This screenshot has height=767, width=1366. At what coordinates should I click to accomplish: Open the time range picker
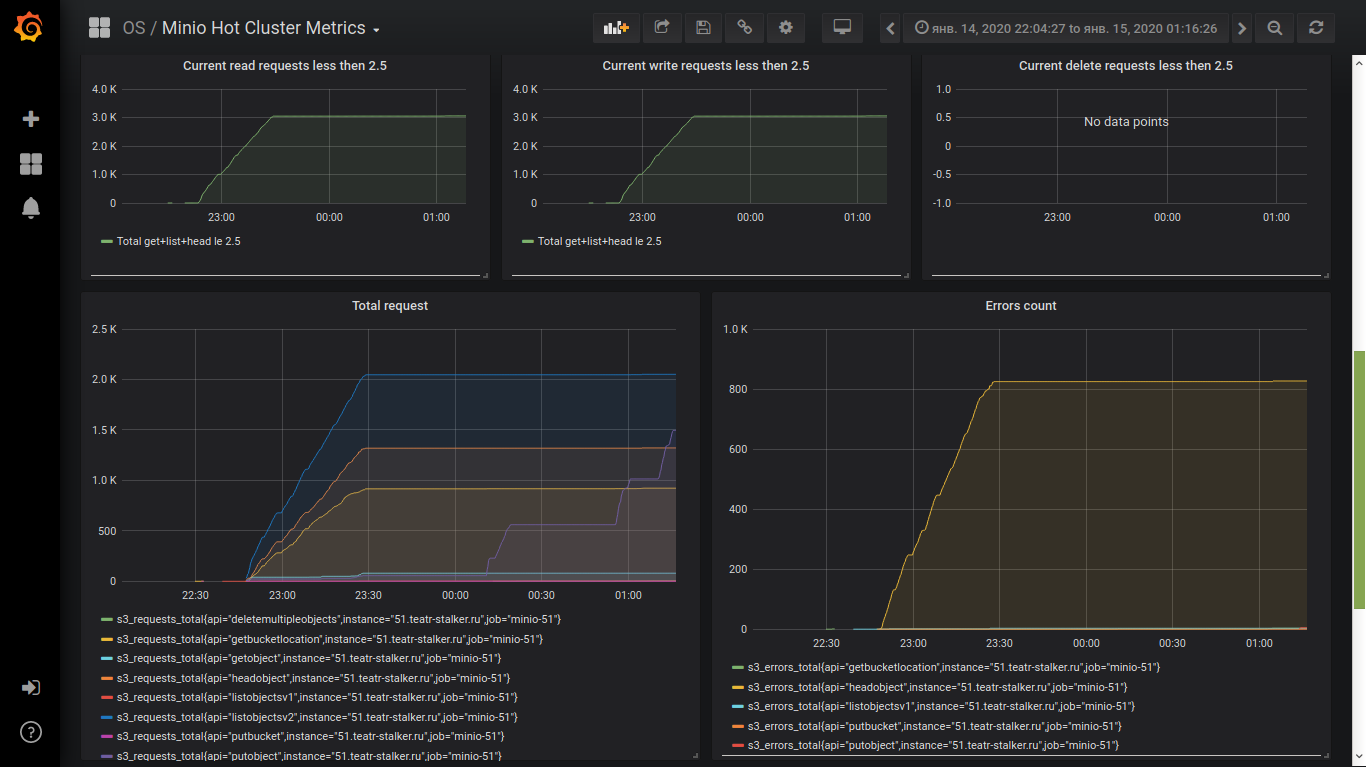1065,28
